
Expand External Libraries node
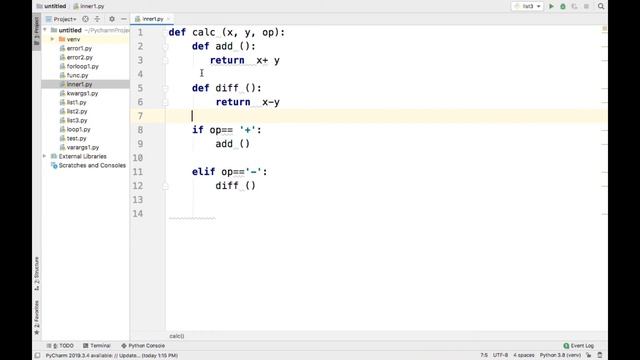coord(44,156)
